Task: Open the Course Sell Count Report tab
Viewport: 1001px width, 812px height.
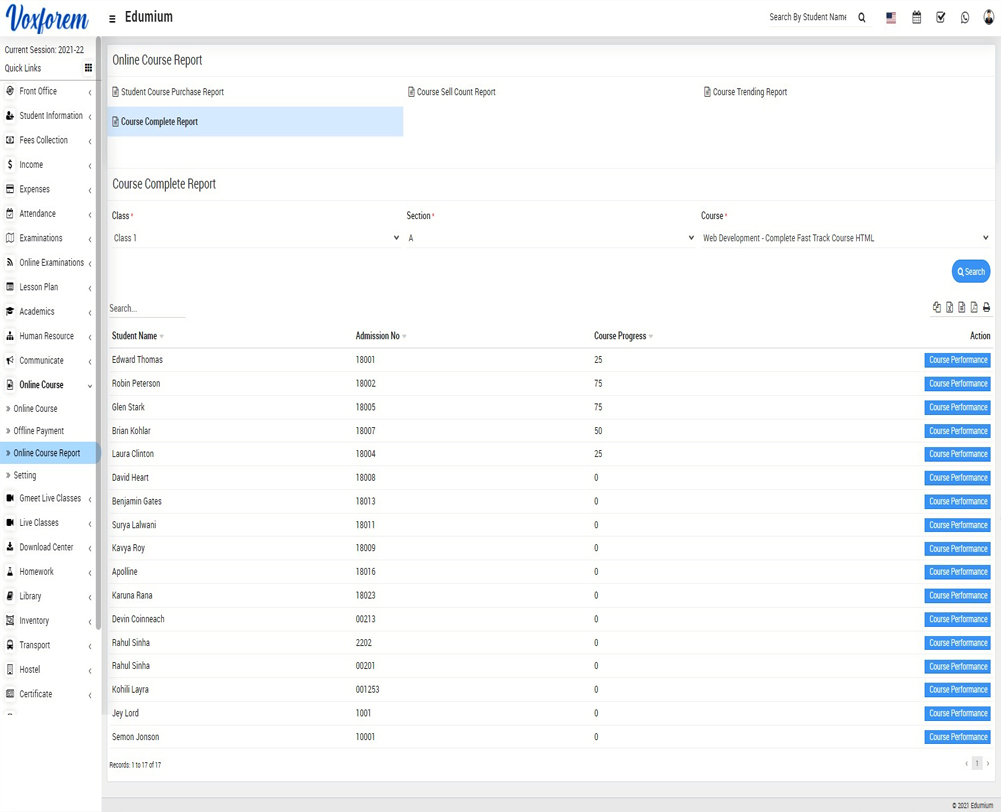Action: (456, 92)
